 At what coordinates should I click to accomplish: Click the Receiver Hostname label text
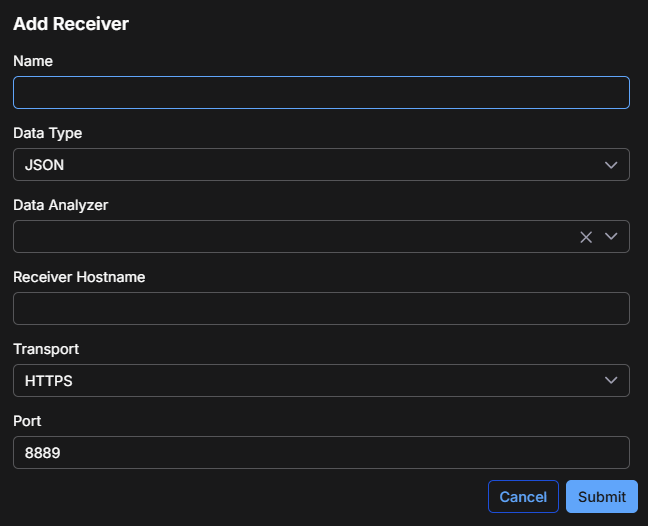click(x=79, y=277)
